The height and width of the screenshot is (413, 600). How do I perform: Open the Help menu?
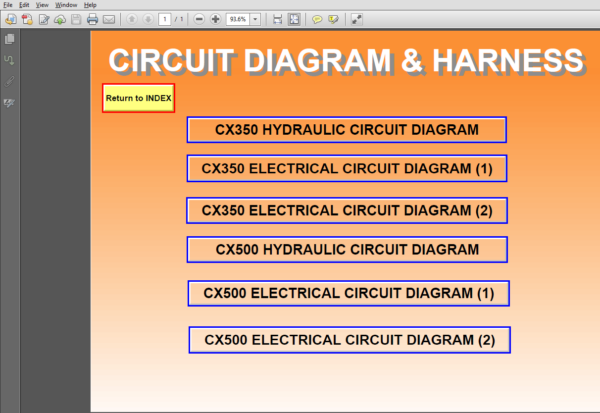tap(90, 5)
